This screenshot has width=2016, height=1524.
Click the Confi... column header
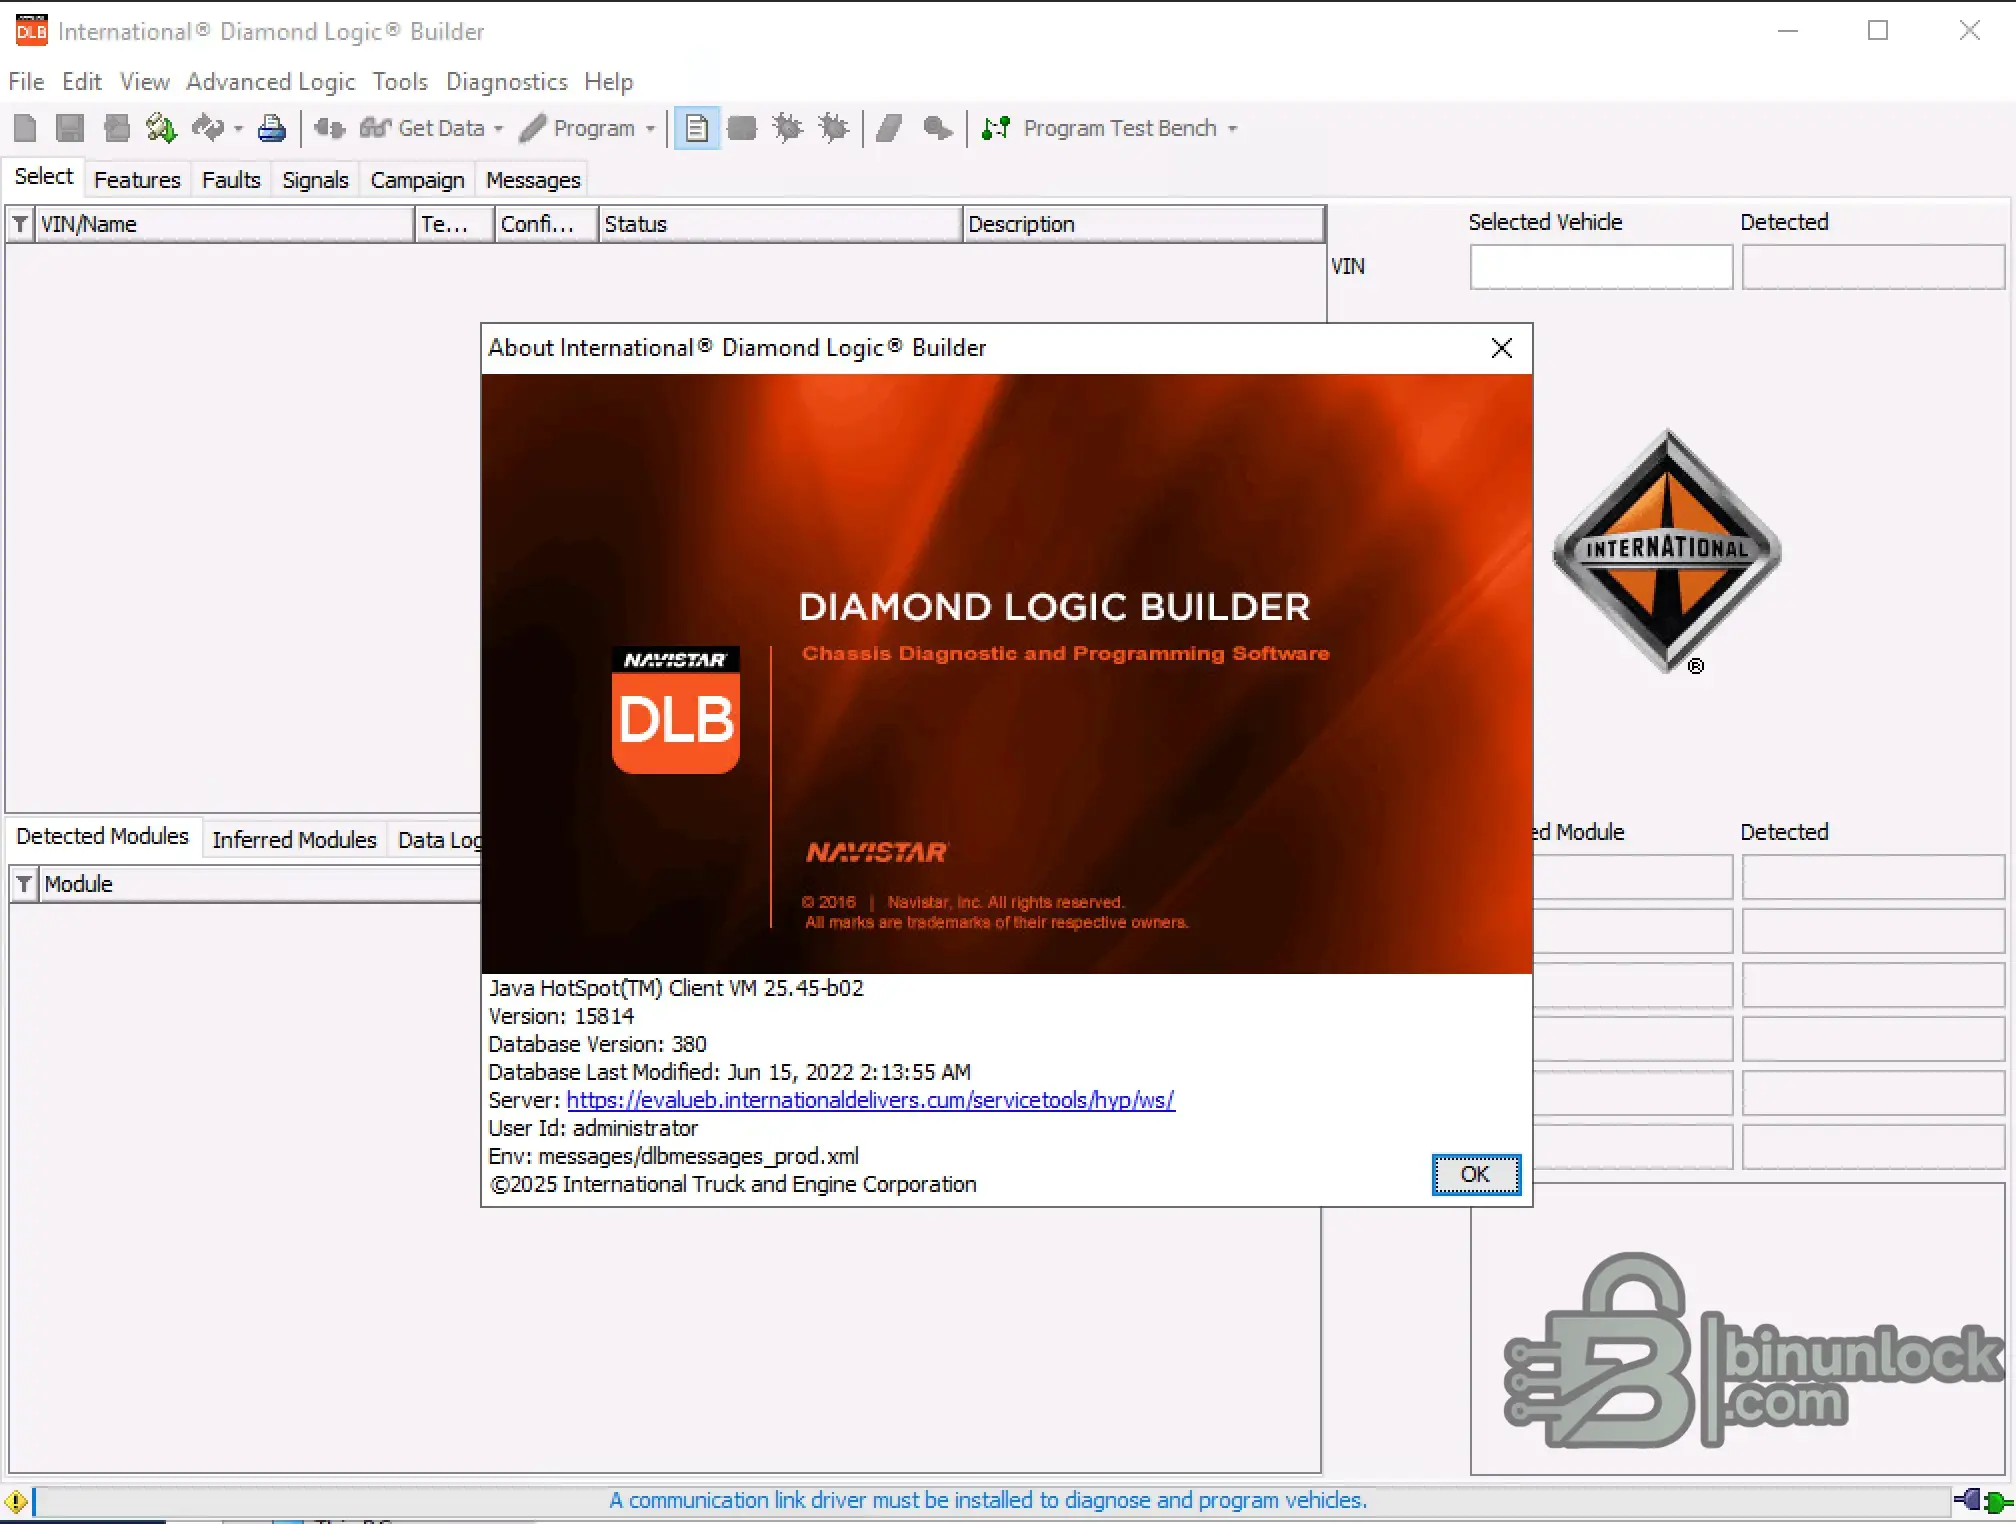click(547, 224)
